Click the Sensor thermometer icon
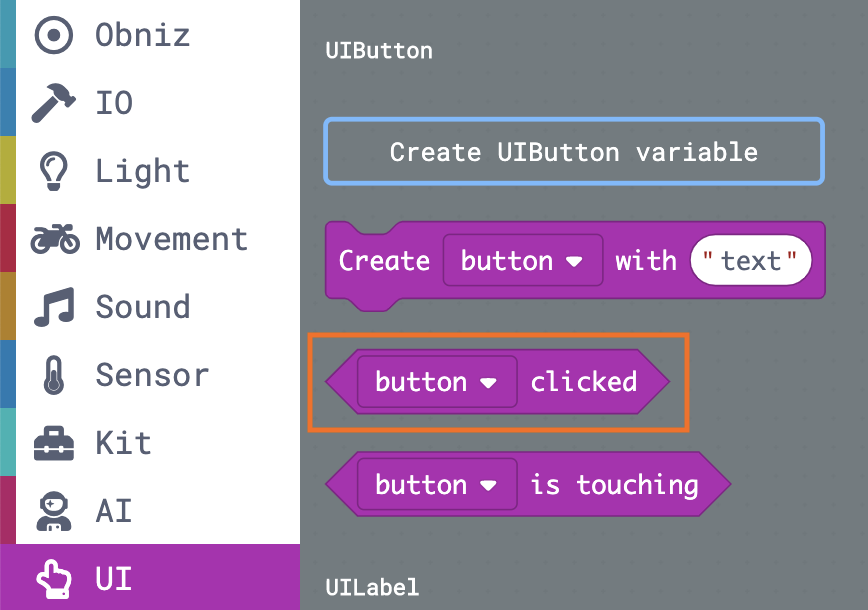This screenshot has width=868, height=610. (x=54, y=375)
